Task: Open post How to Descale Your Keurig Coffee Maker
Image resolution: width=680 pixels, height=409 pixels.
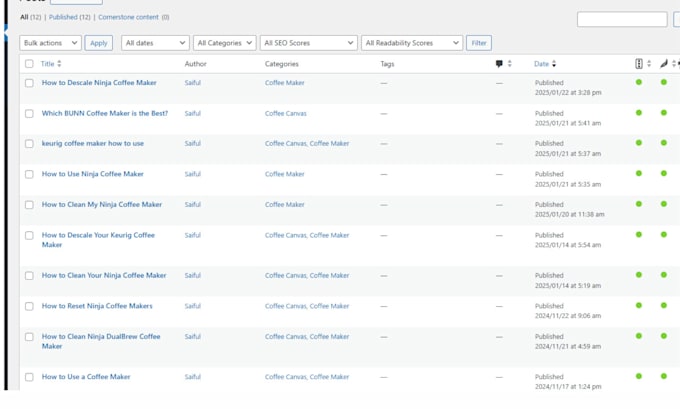Action: pyautogui.click(x=98, y=240)
